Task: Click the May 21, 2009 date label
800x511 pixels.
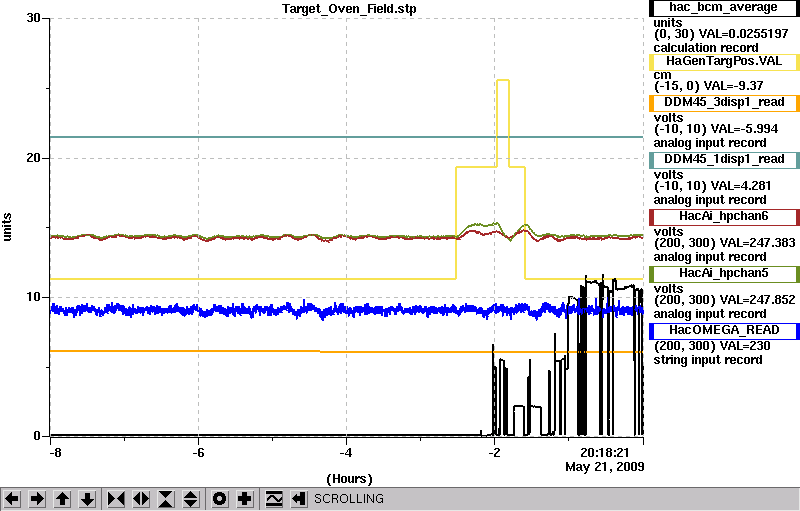Action: pyautogui.click(x=605, y=467)
